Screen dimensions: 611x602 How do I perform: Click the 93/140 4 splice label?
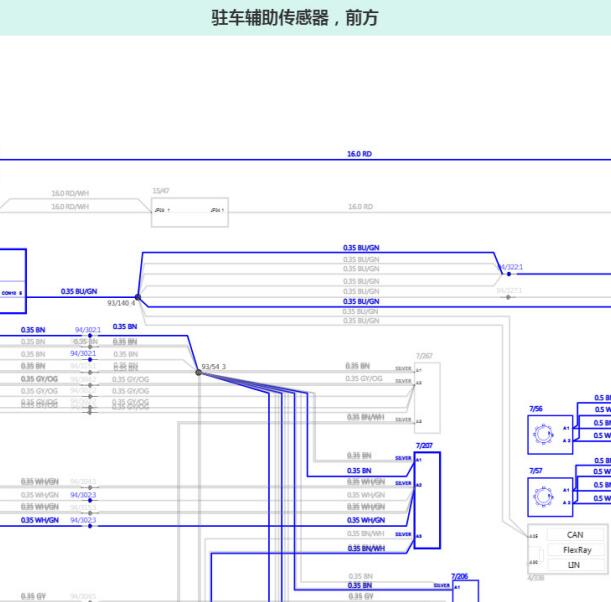click(121, 303)
